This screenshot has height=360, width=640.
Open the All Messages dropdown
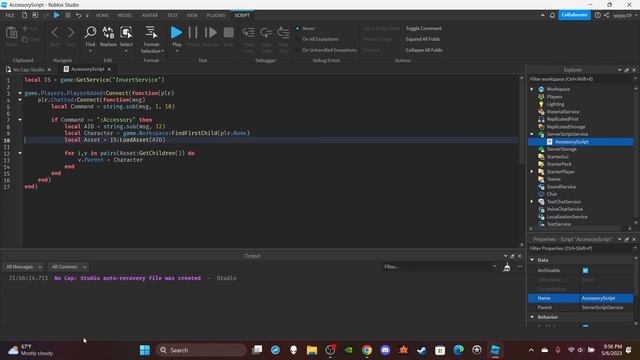[23, 267]
